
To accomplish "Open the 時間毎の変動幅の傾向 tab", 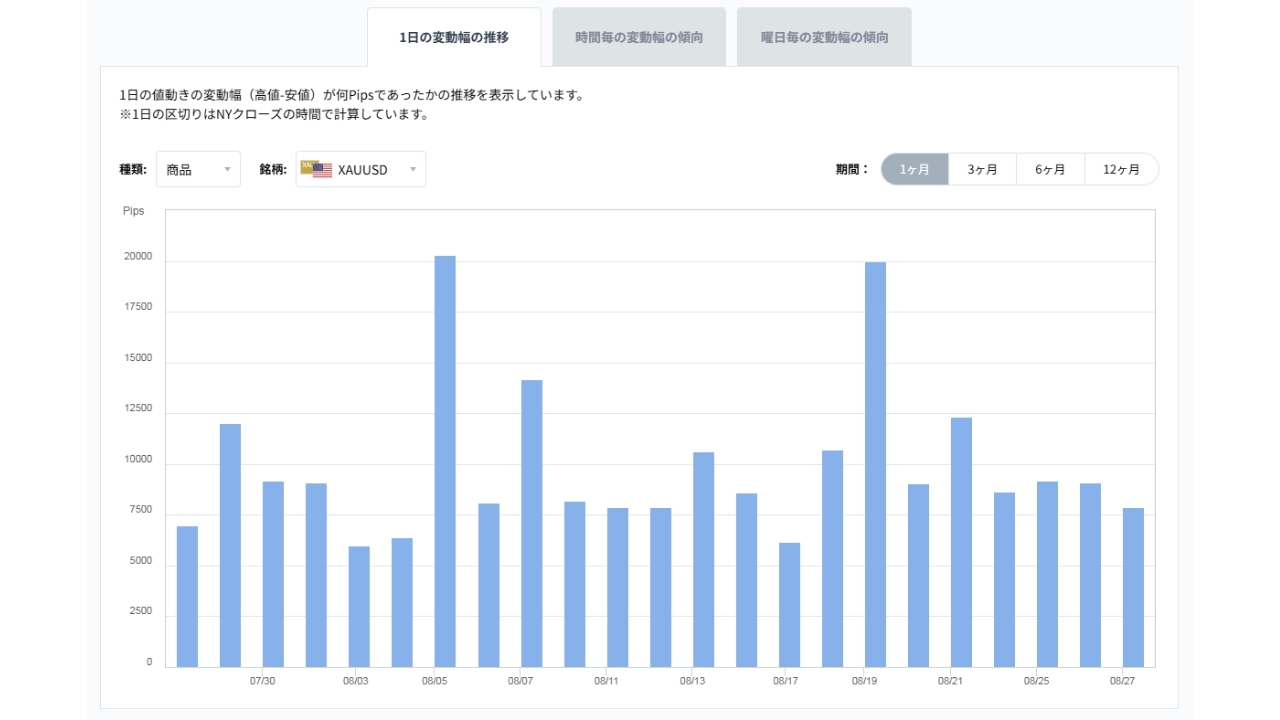I will [x=639, y=38].
